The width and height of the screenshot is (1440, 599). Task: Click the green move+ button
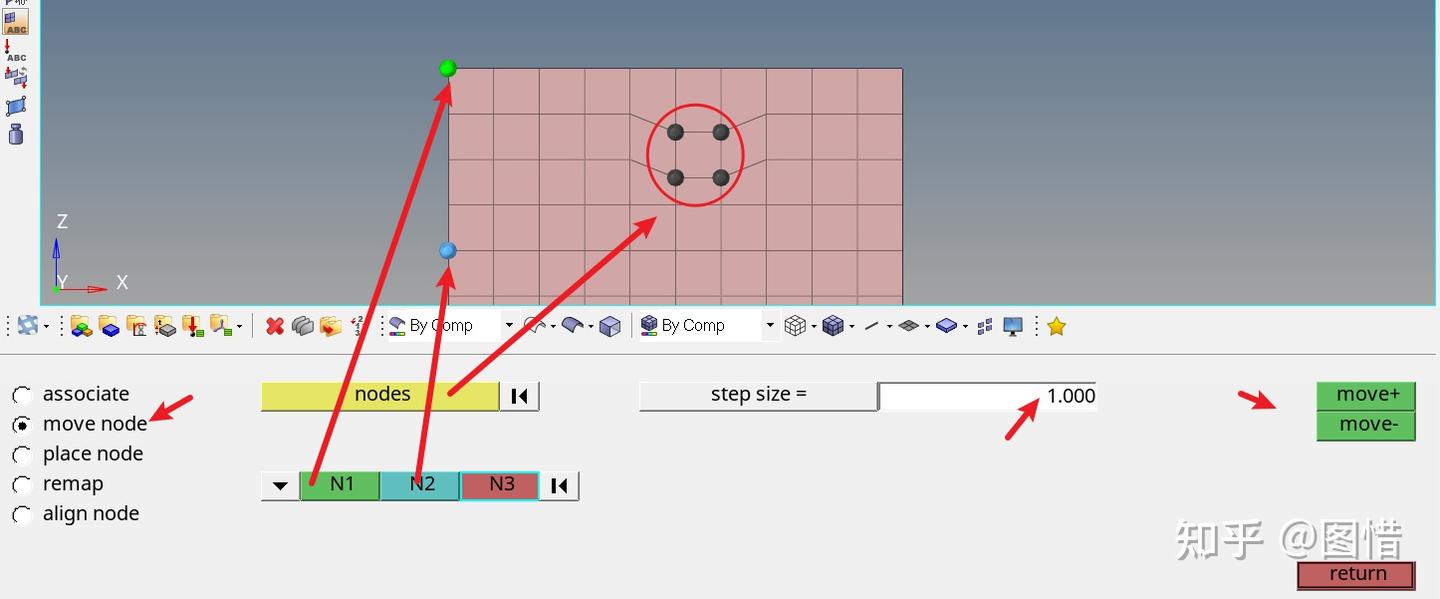point(1366,395)
